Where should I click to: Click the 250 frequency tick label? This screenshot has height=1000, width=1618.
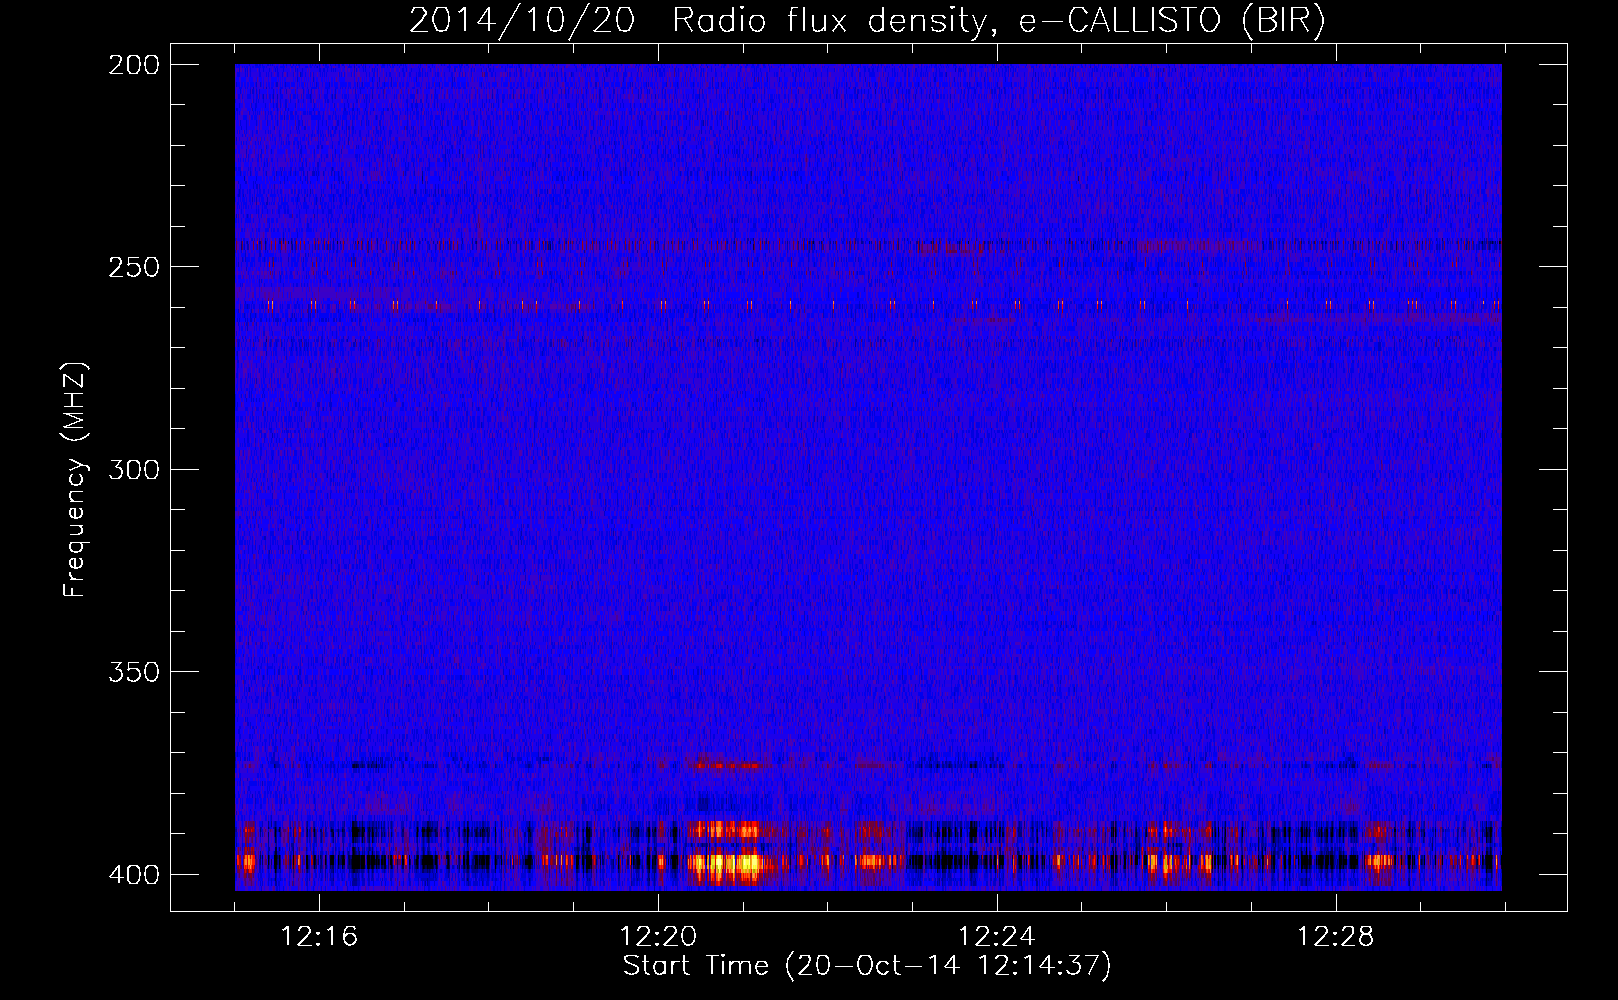pyautogui.click(x=134, y=267)
